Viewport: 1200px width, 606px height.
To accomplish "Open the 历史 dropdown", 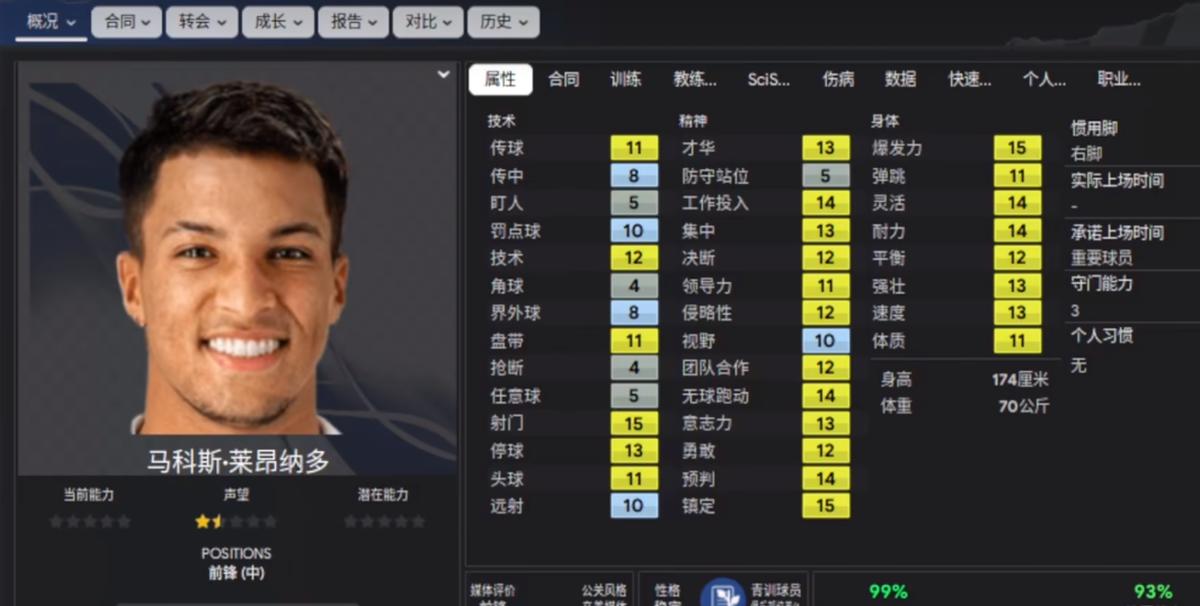I will pos(504,22).
